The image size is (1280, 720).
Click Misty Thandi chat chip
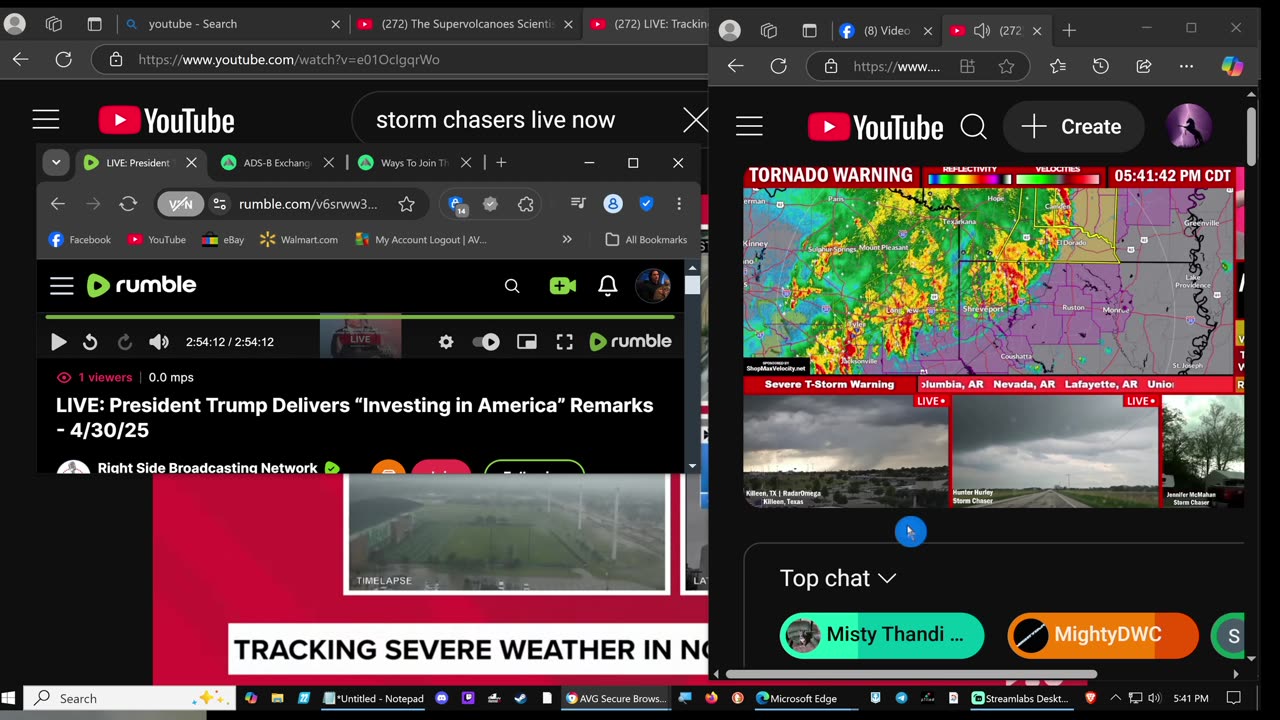pos(881,635)
